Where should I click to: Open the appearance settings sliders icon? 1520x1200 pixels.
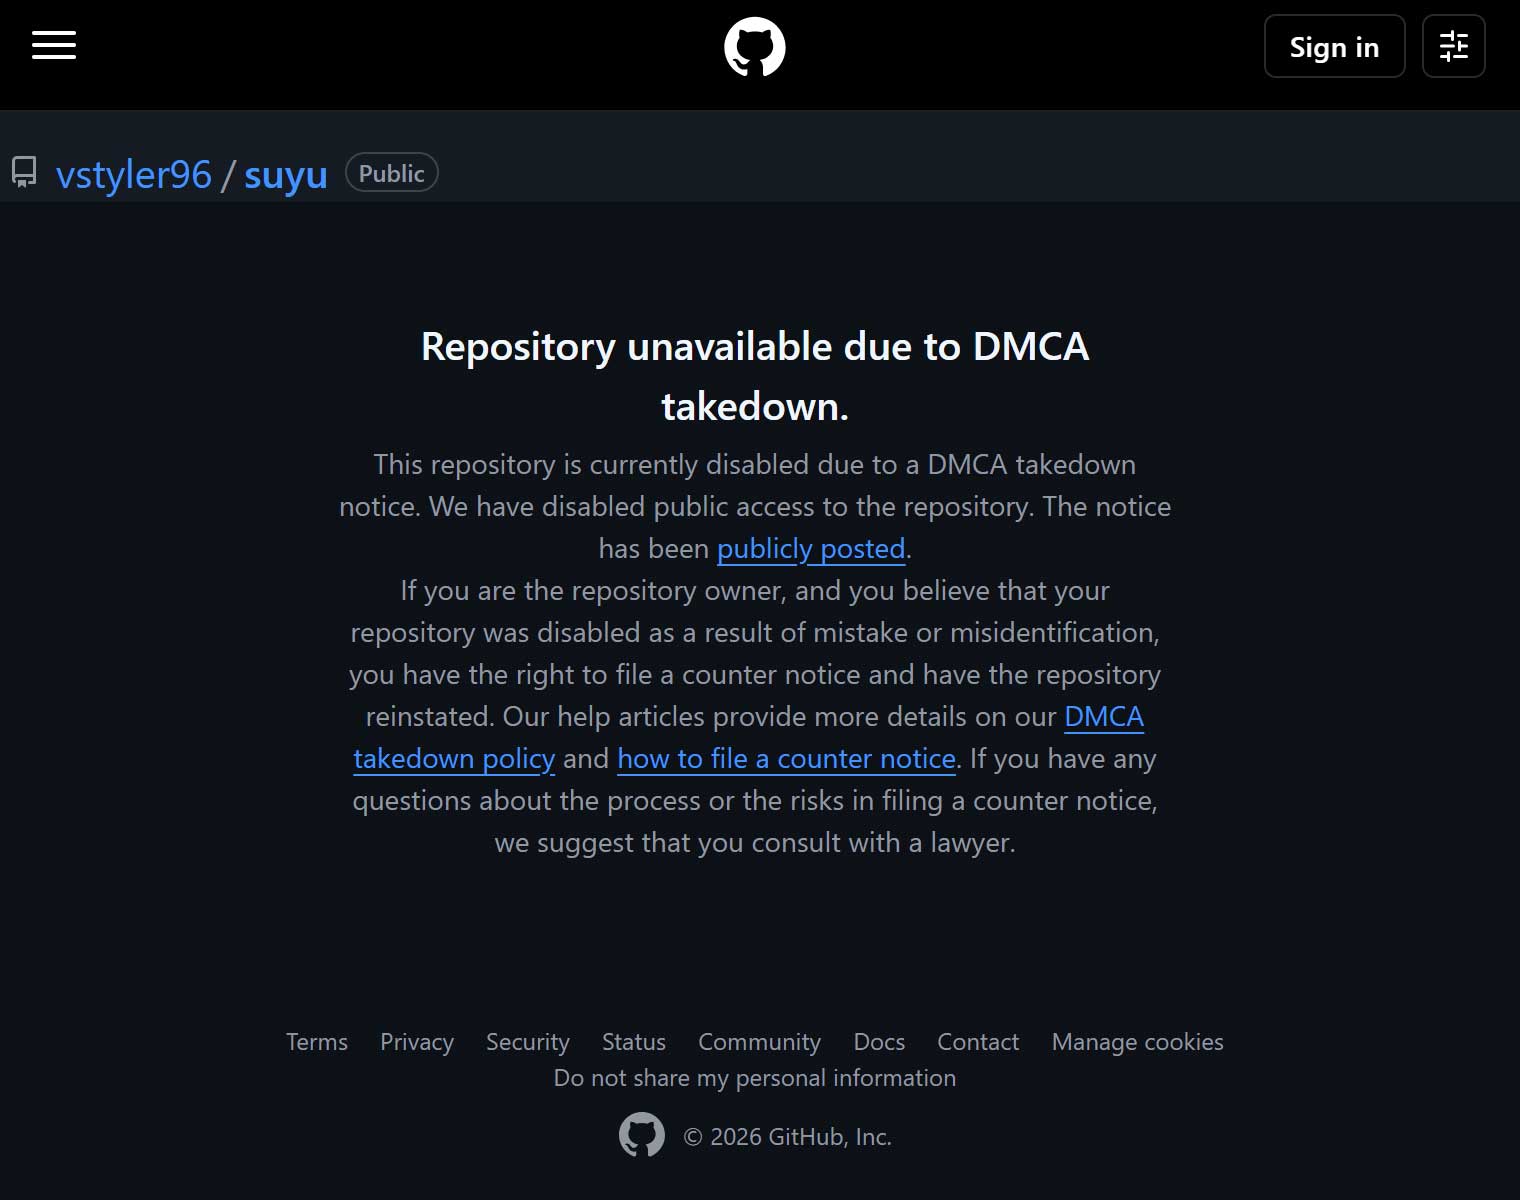[x=1453, y=46]
